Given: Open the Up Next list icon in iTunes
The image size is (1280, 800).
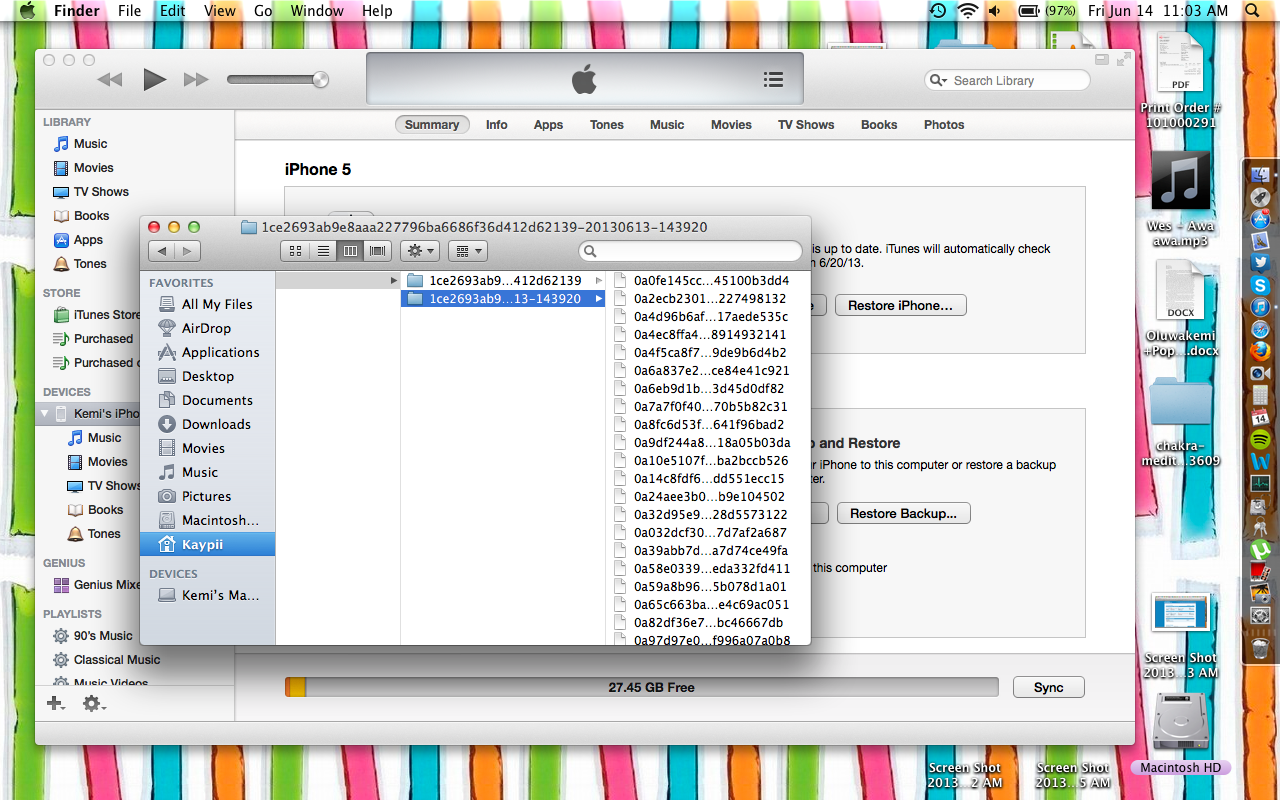Looking at the screenshot, I should click(x=772, y=79).
